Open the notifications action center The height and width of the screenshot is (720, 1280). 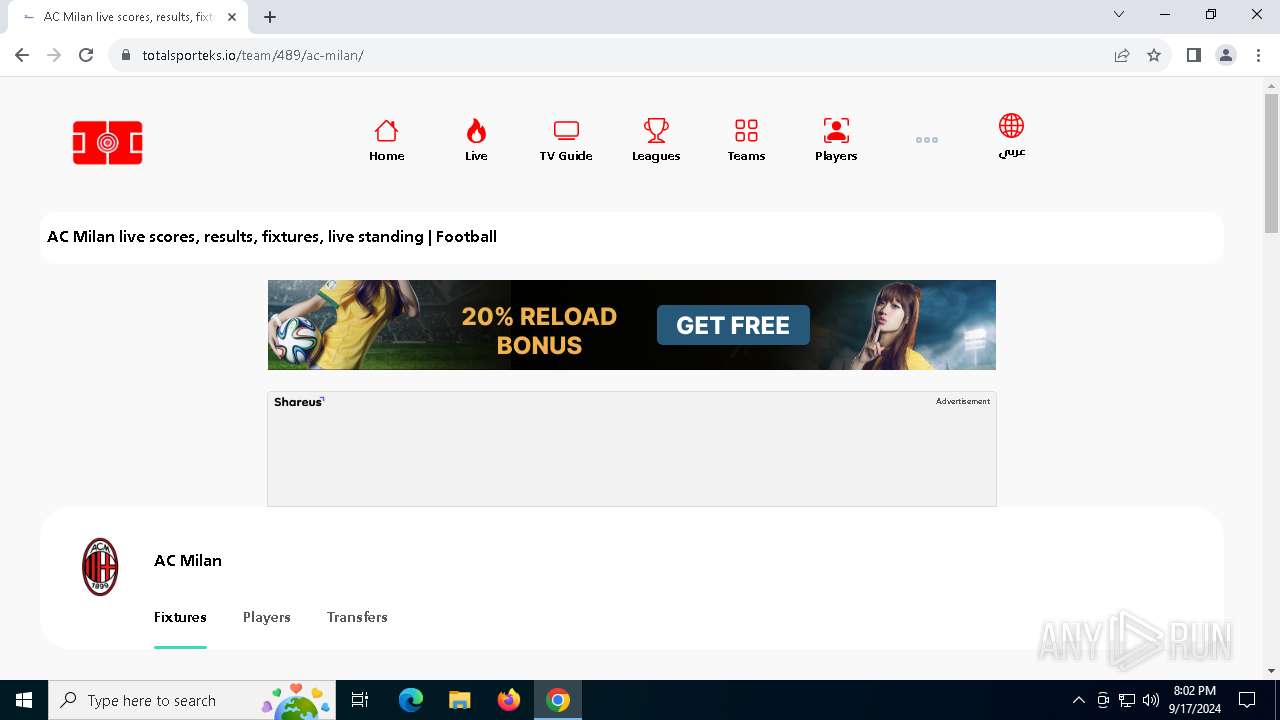click(x=1247, y=700)
